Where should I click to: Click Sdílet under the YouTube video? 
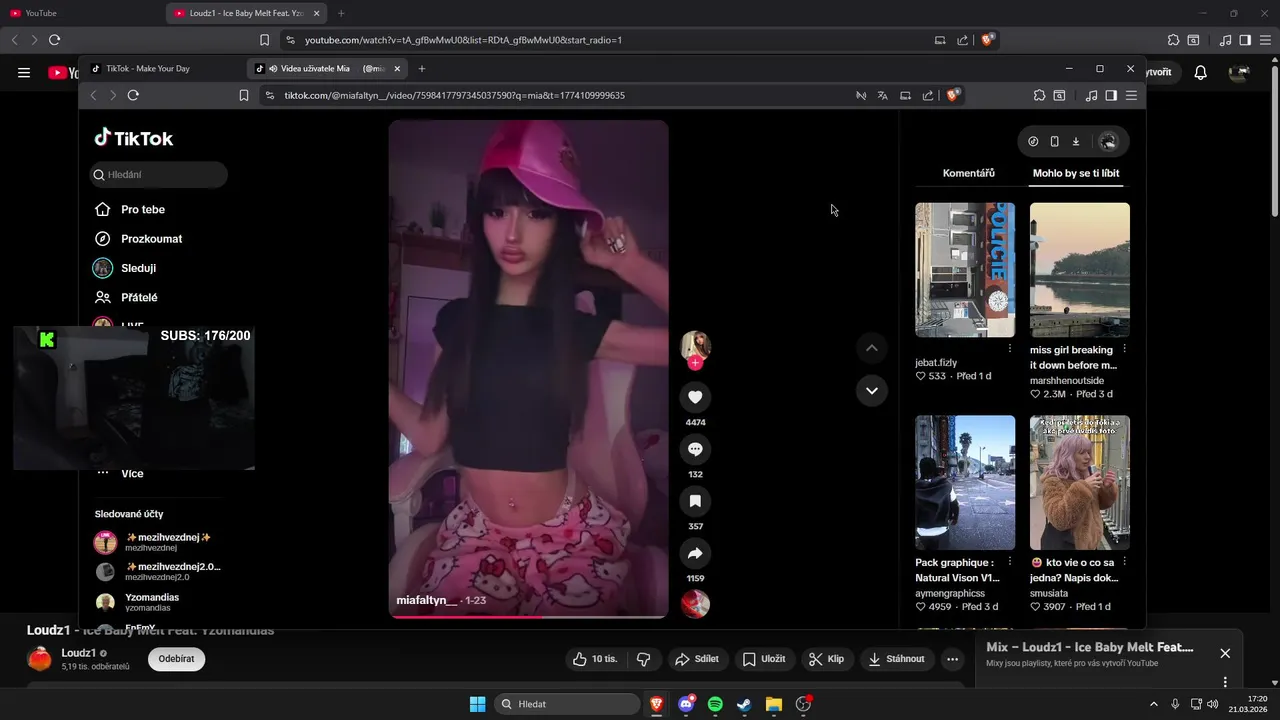pyautogui.click(x=696, y=659)
